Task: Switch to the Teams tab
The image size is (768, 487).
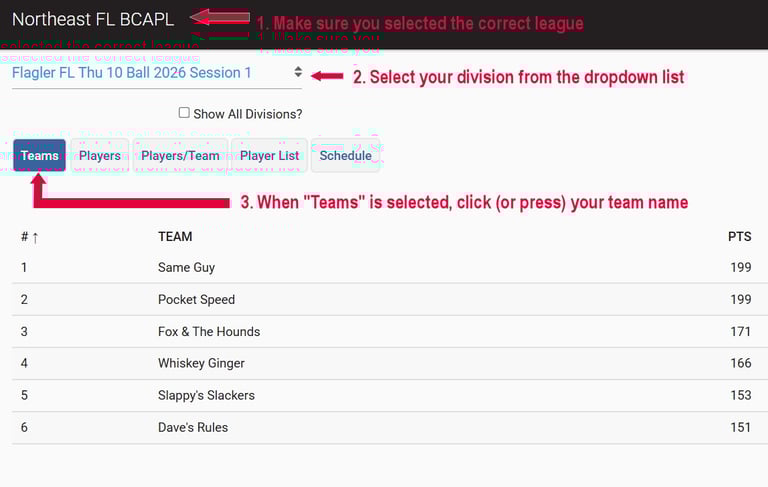Action: click(40, 156)
